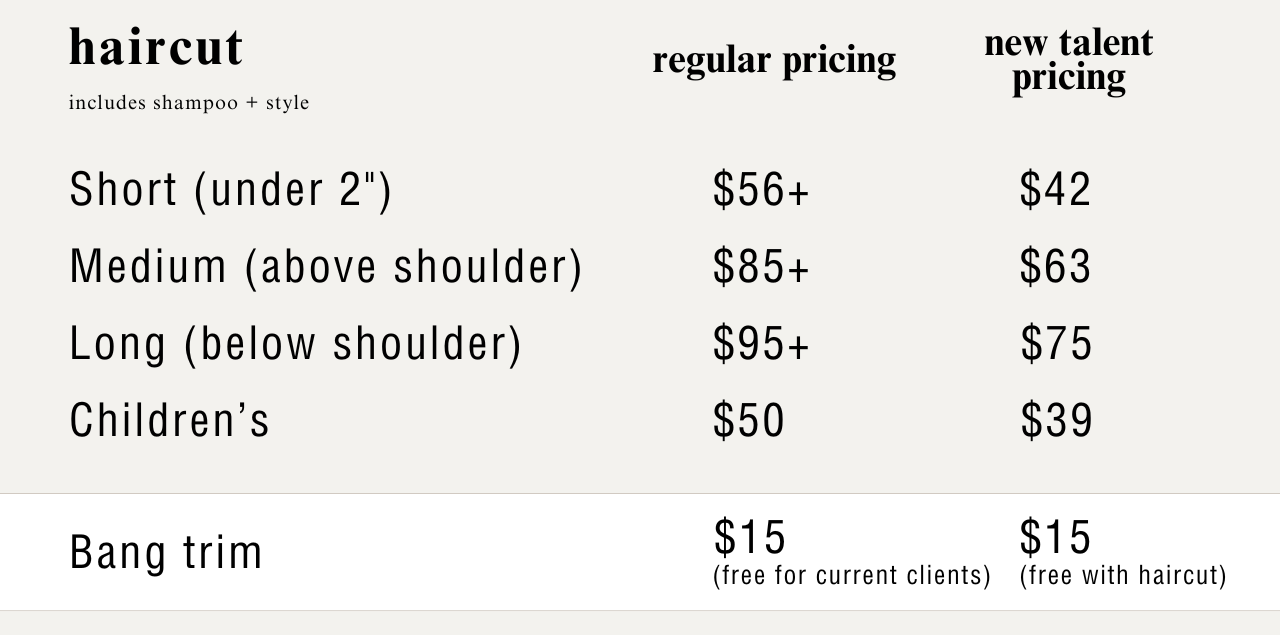This screenshot has height=635, width=1280.
Task: Select the Short (under 2") service
Action: [230, 189]
